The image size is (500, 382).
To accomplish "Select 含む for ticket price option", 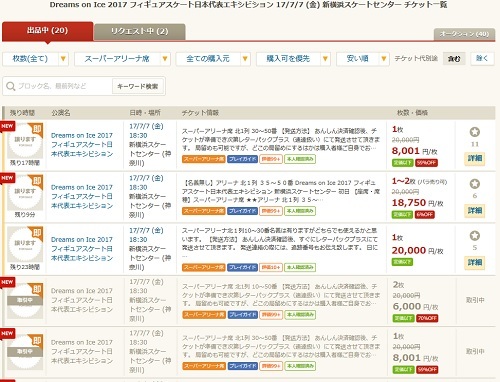I will [x=454, y=59].
